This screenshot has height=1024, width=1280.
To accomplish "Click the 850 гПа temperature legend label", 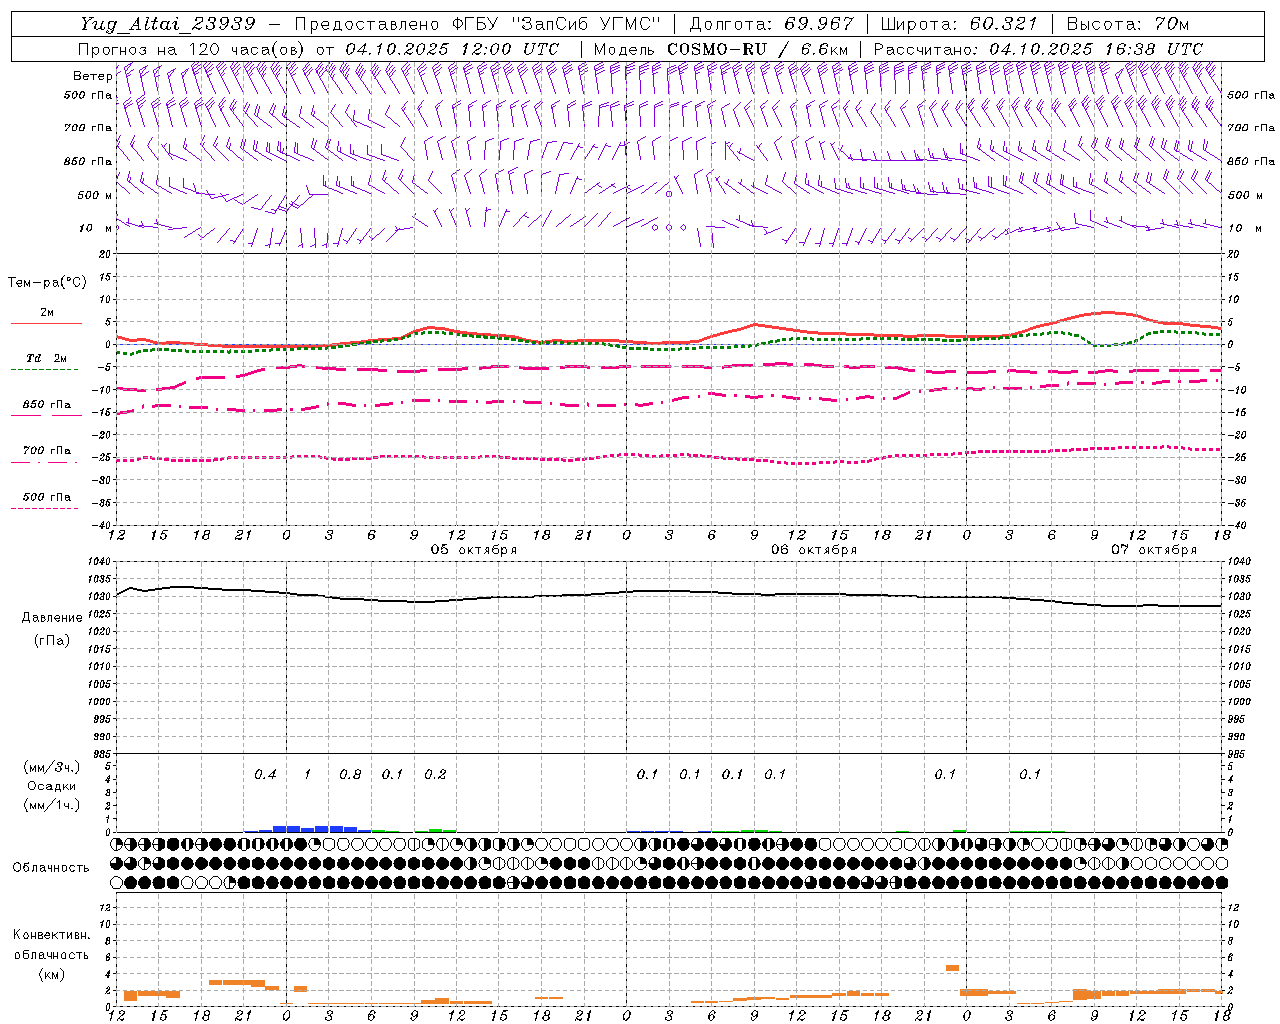I will [x=47, y=405].
